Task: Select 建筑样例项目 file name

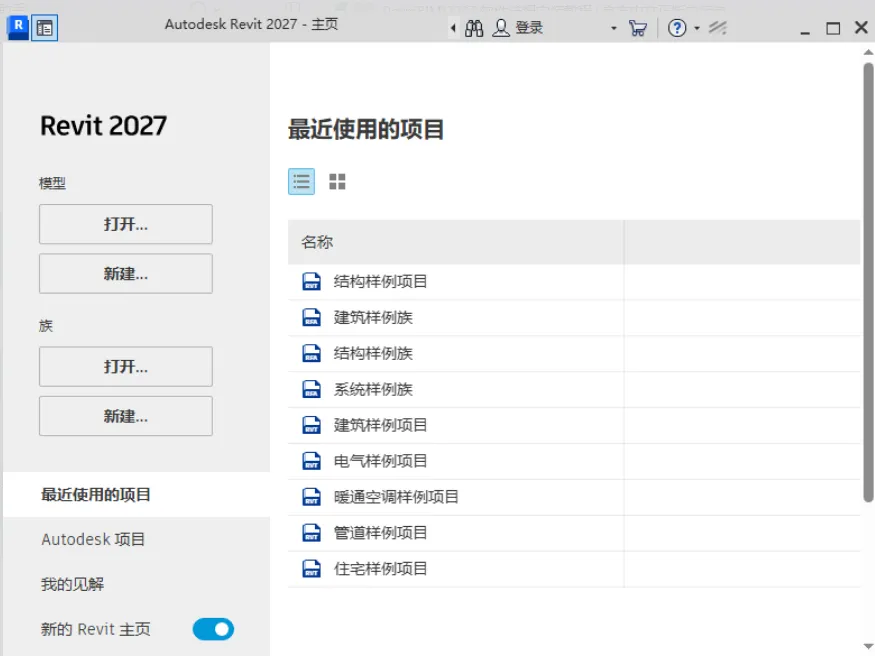Action: (x=380, y=425)
